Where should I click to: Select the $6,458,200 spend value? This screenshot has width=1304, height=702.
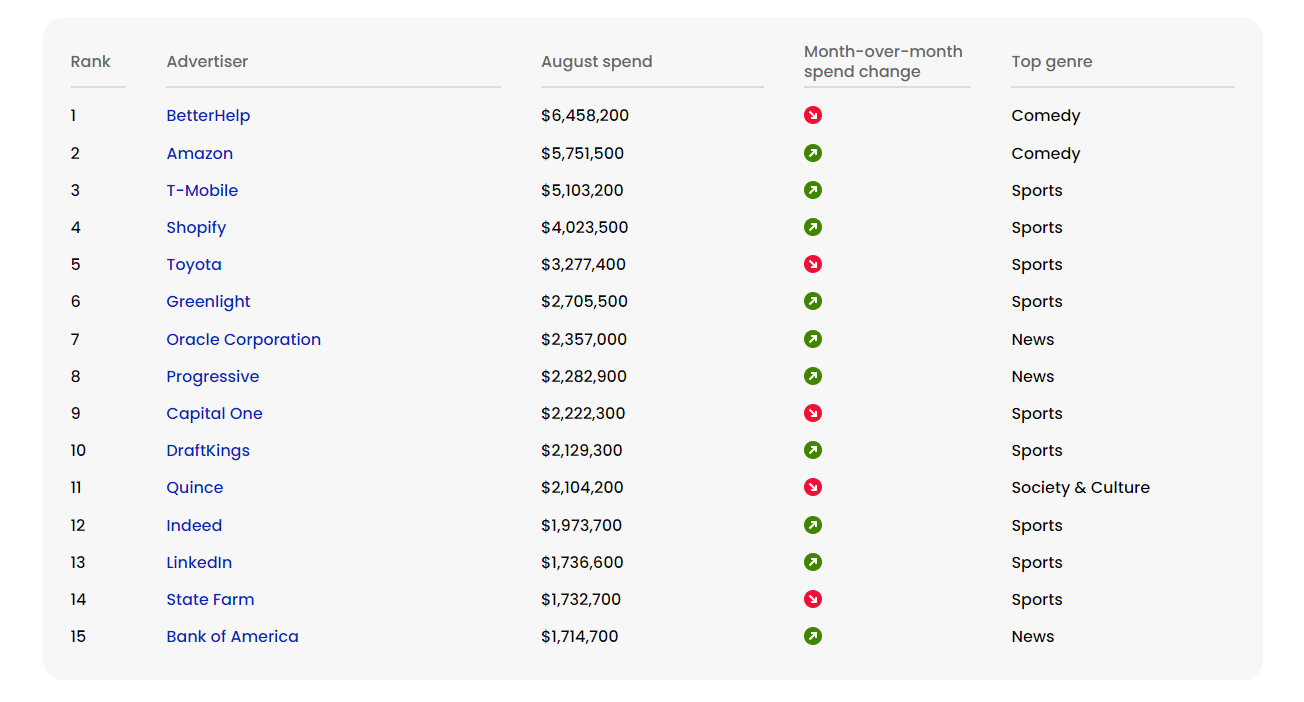tap(585, 116)
